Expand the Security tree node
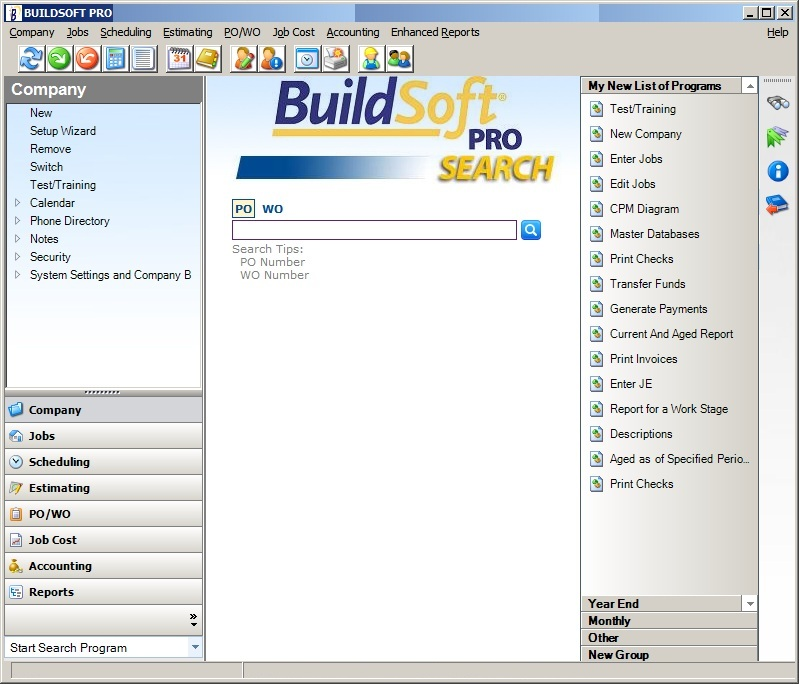Viewport: 799px width, 684px height. click(x=18, y=256)
